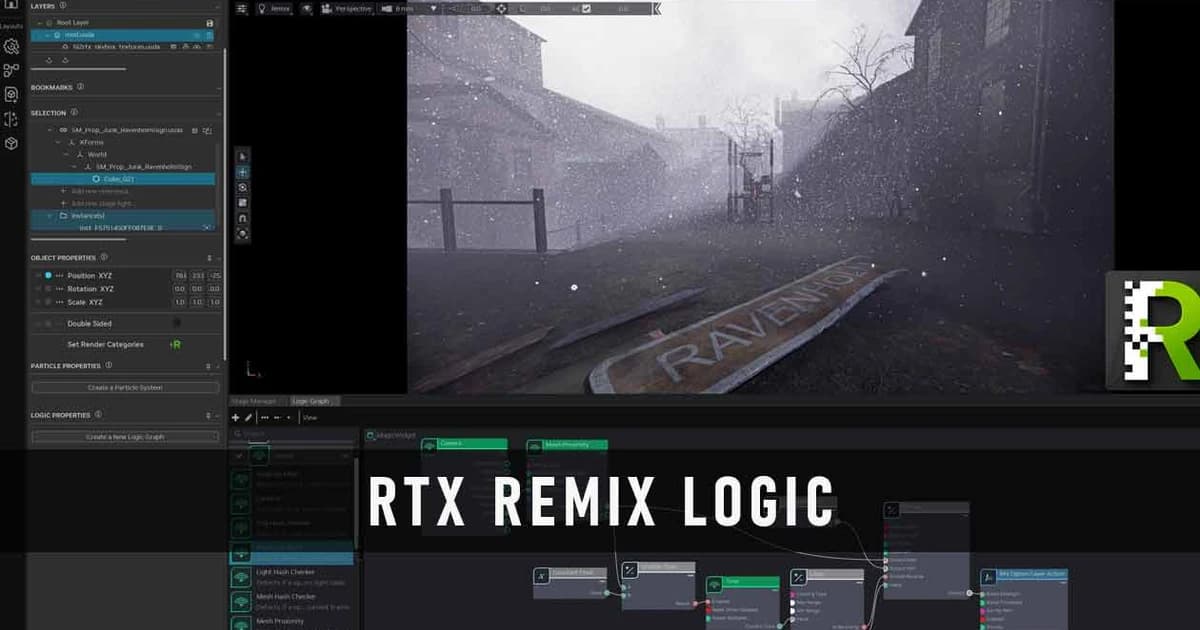Click the Position X value slider field

tap(182, 274)
